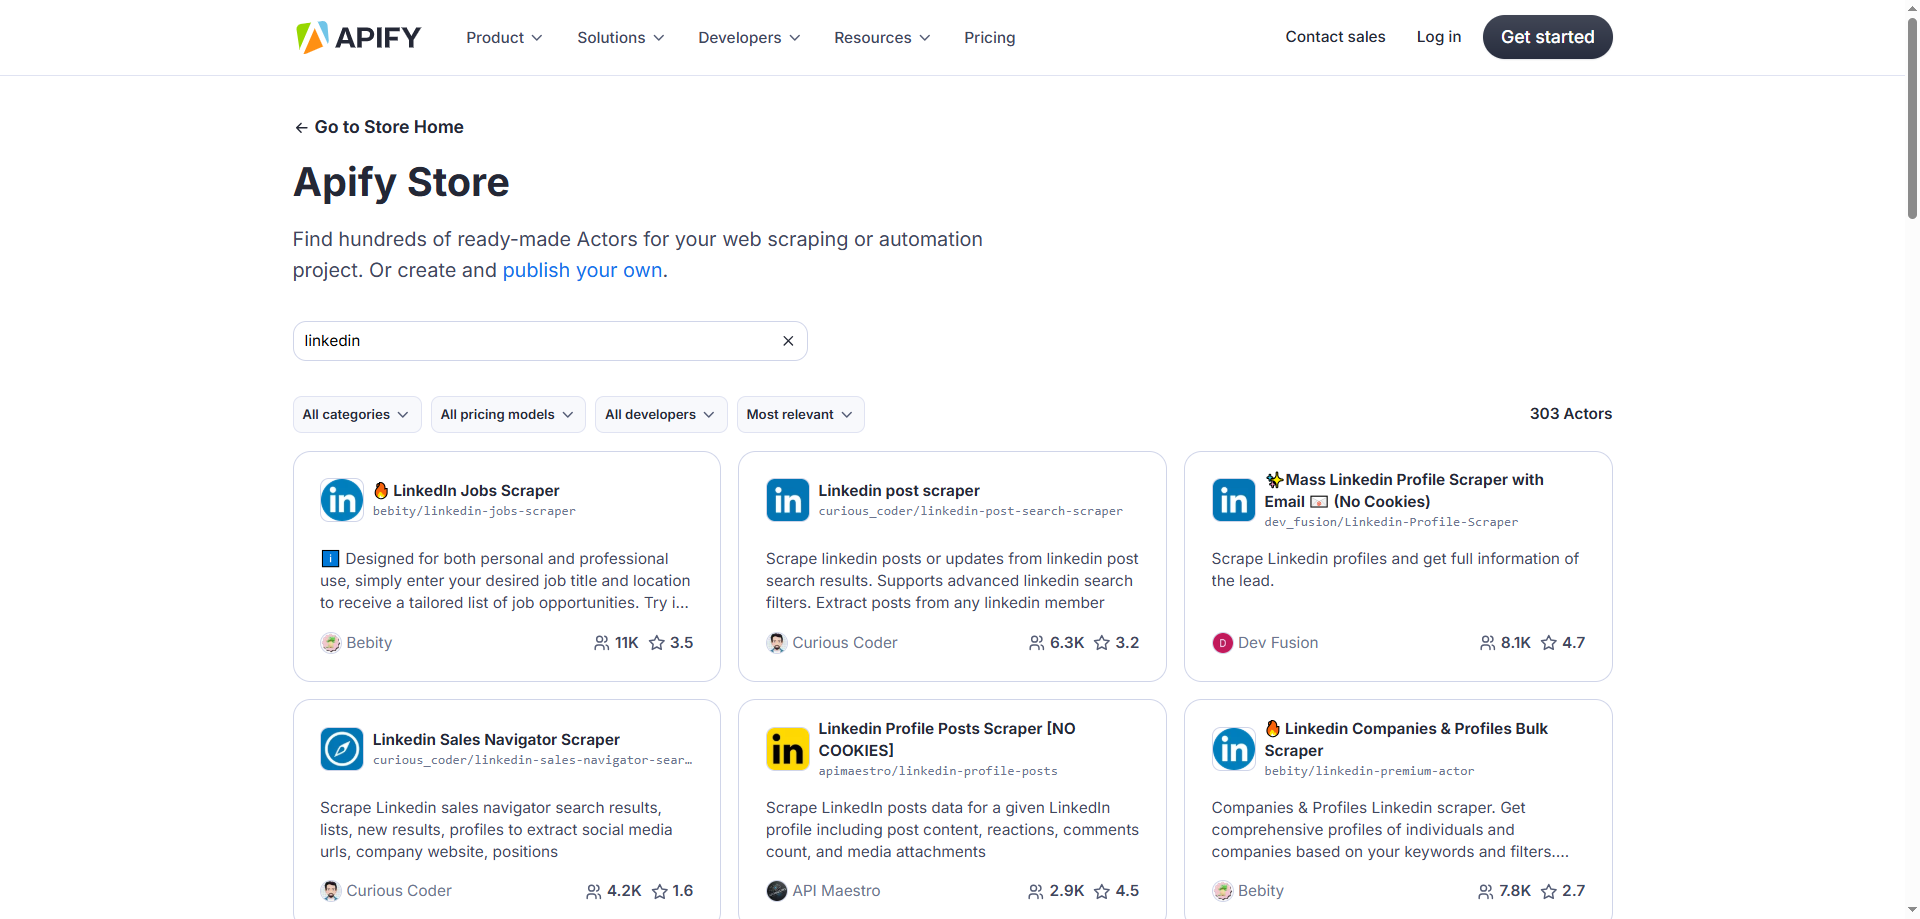Click Curious Coder avatar on Sales Navigator card
Screen dimensions: 1920x919
point(331,891)
